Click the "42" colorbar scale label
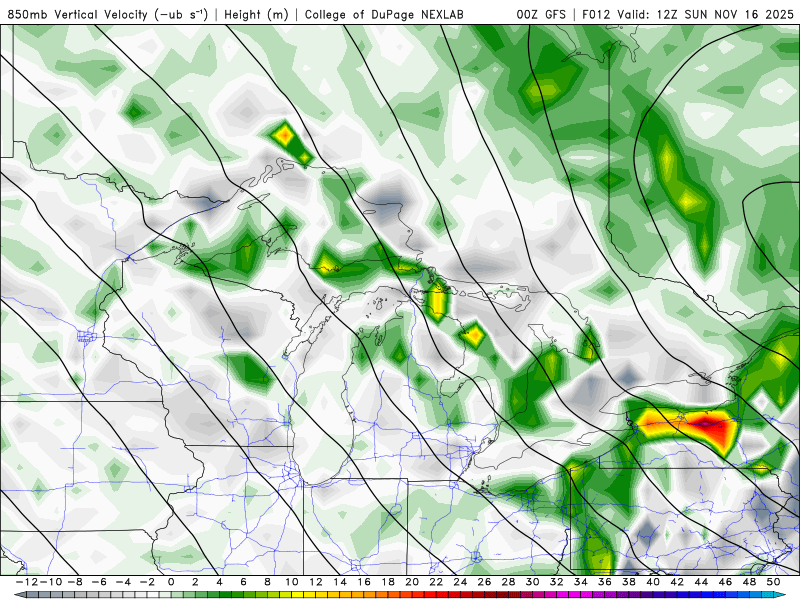 [677, 582]
